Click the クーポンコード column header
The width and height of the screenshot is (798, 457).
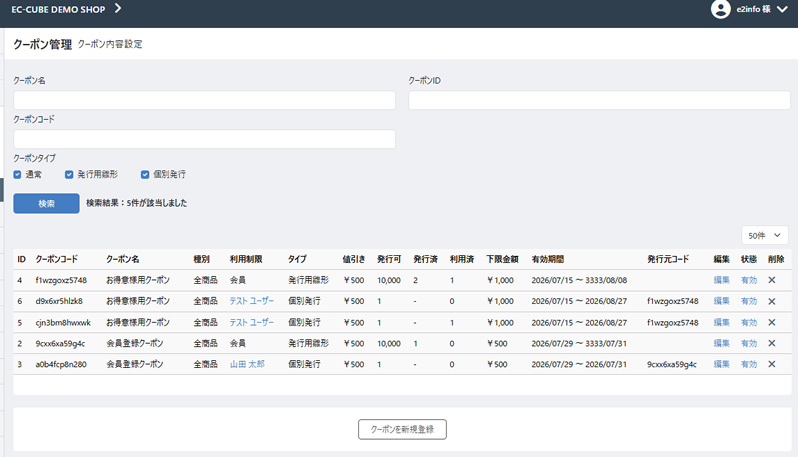(x=56, y=259)
